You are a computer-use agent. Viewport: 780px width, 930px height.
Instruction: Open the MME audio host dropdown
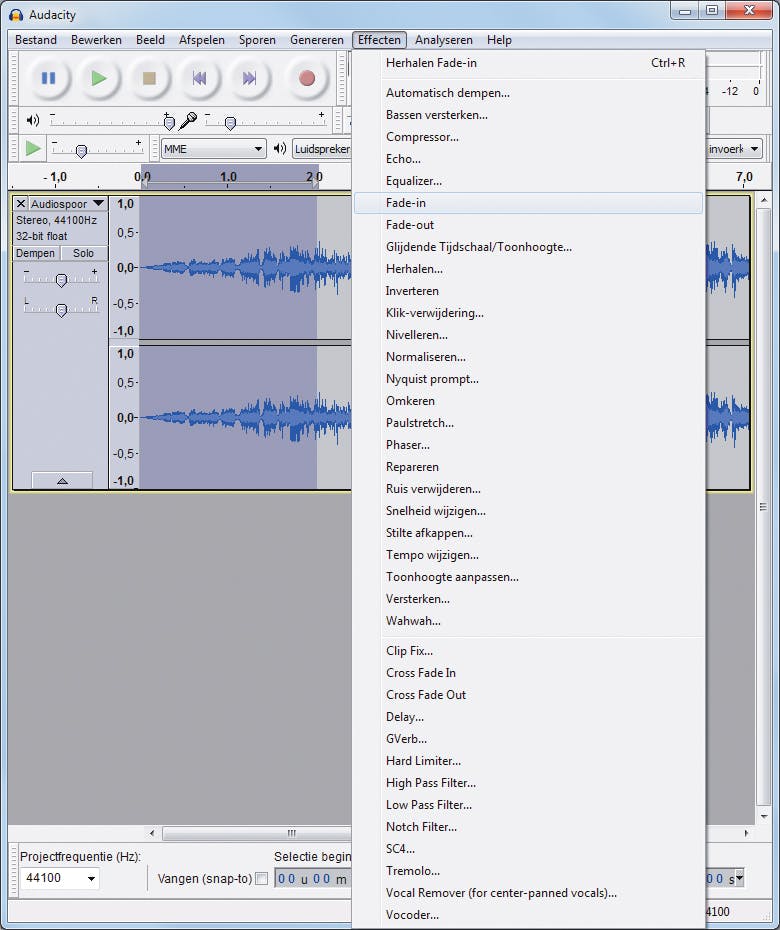(213, 149)
